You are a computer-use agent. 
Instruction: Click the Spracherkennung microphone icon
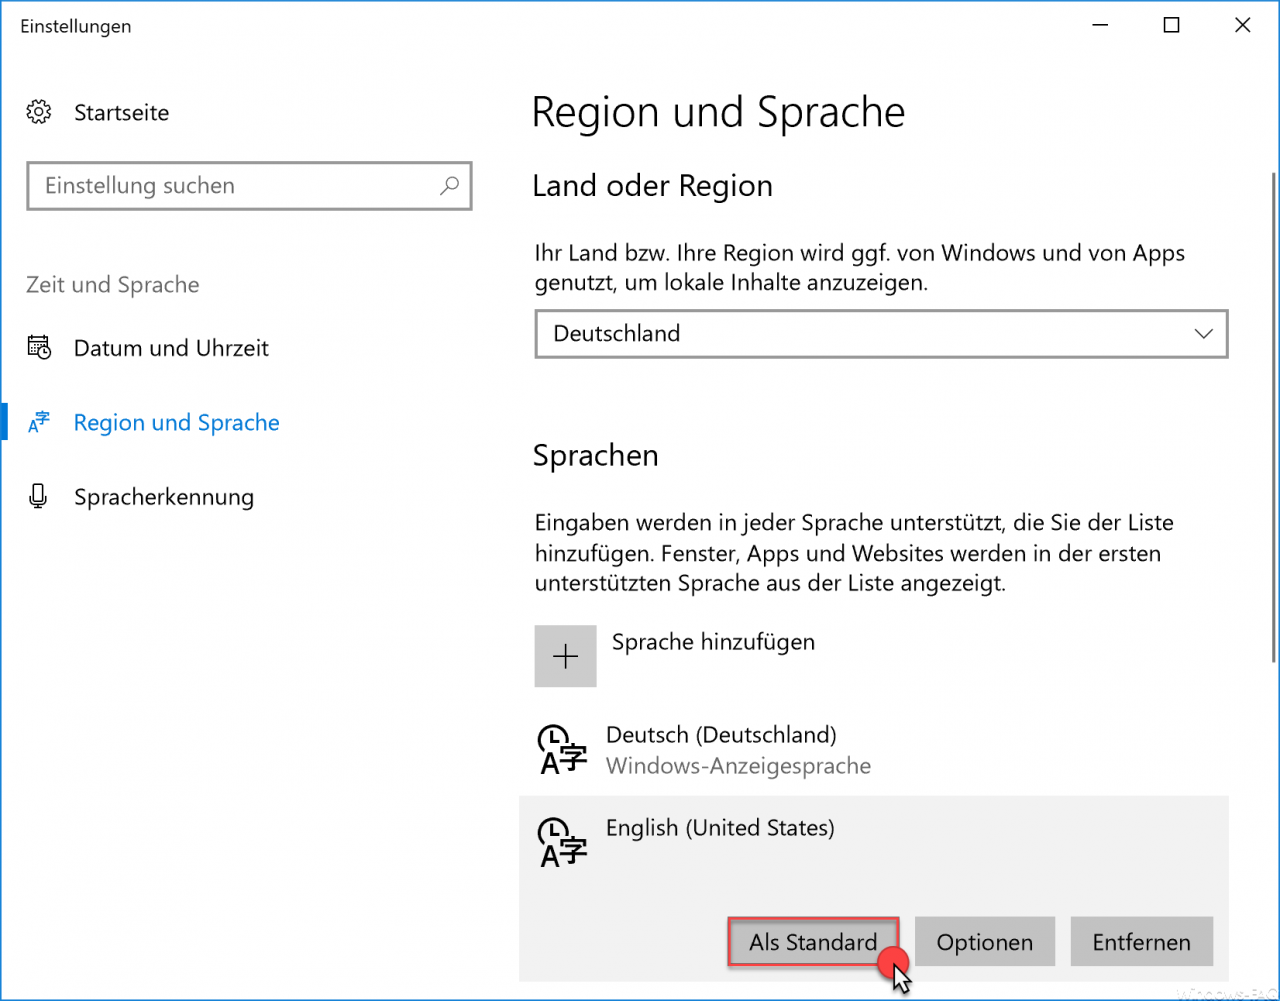pyautogui.click(x=39, y=497)
